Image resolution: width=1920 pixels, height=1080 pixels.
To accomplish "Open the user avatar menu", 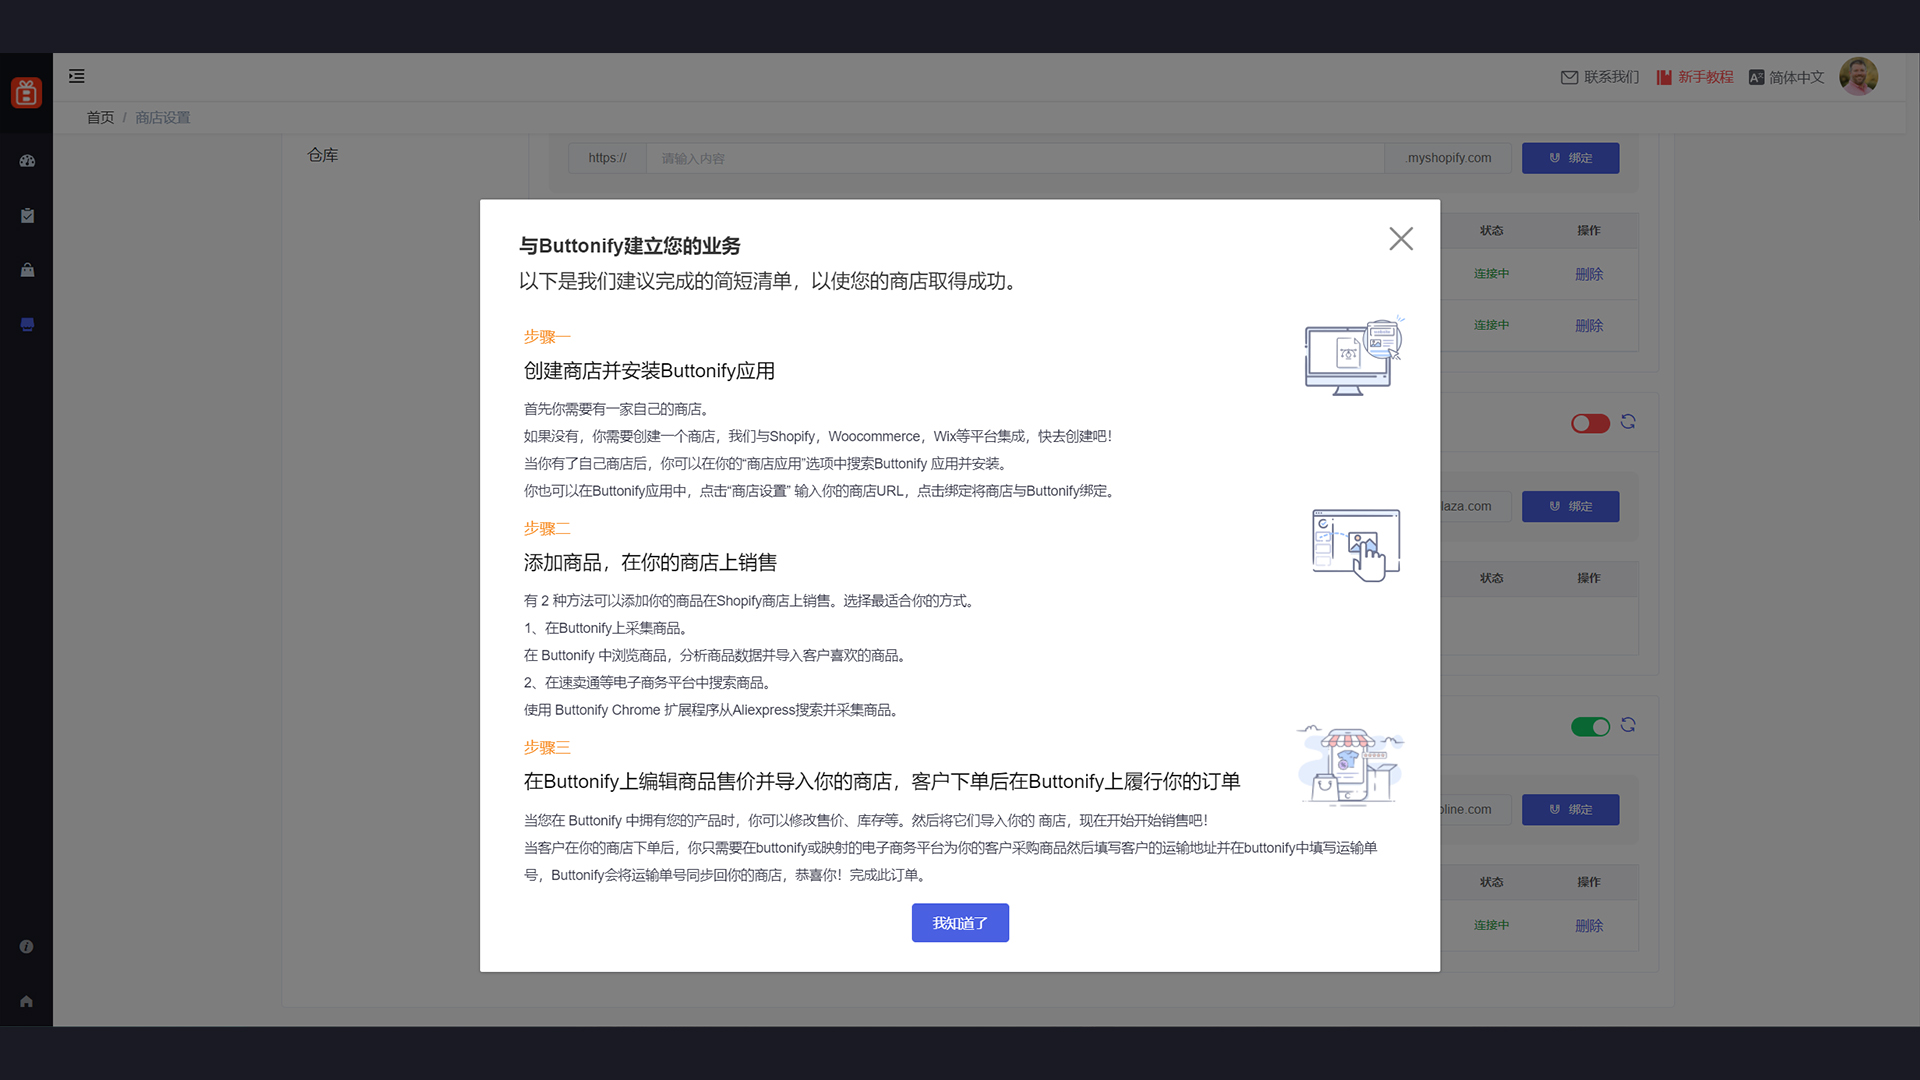I will [x=1858, y=77].
